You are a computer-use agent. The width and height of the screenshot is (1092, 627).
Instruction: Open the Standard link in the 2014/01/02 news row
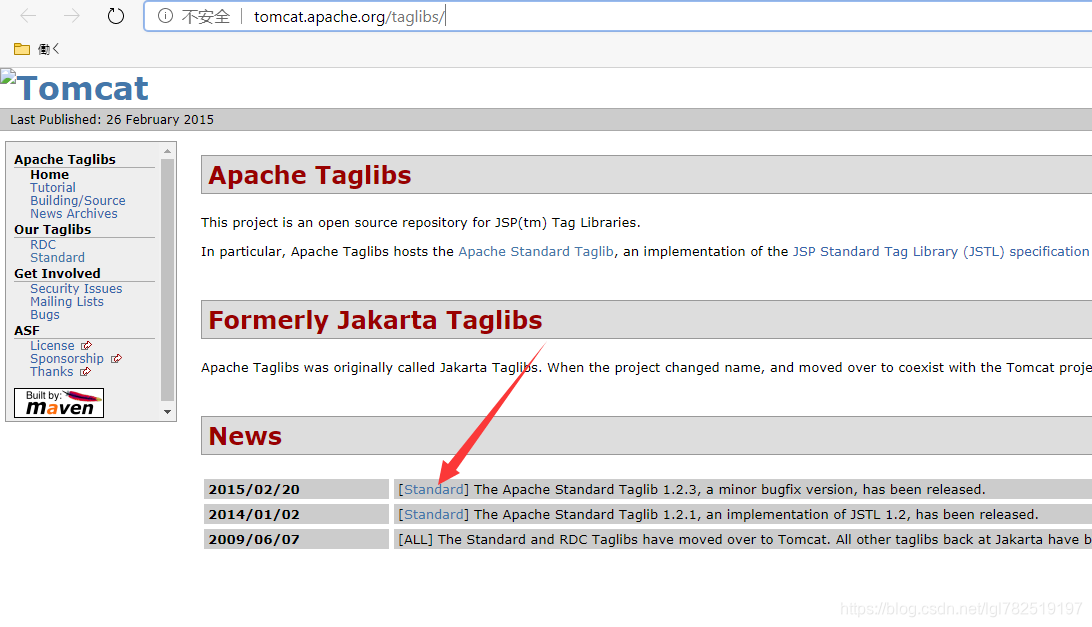tap(434, 515)
